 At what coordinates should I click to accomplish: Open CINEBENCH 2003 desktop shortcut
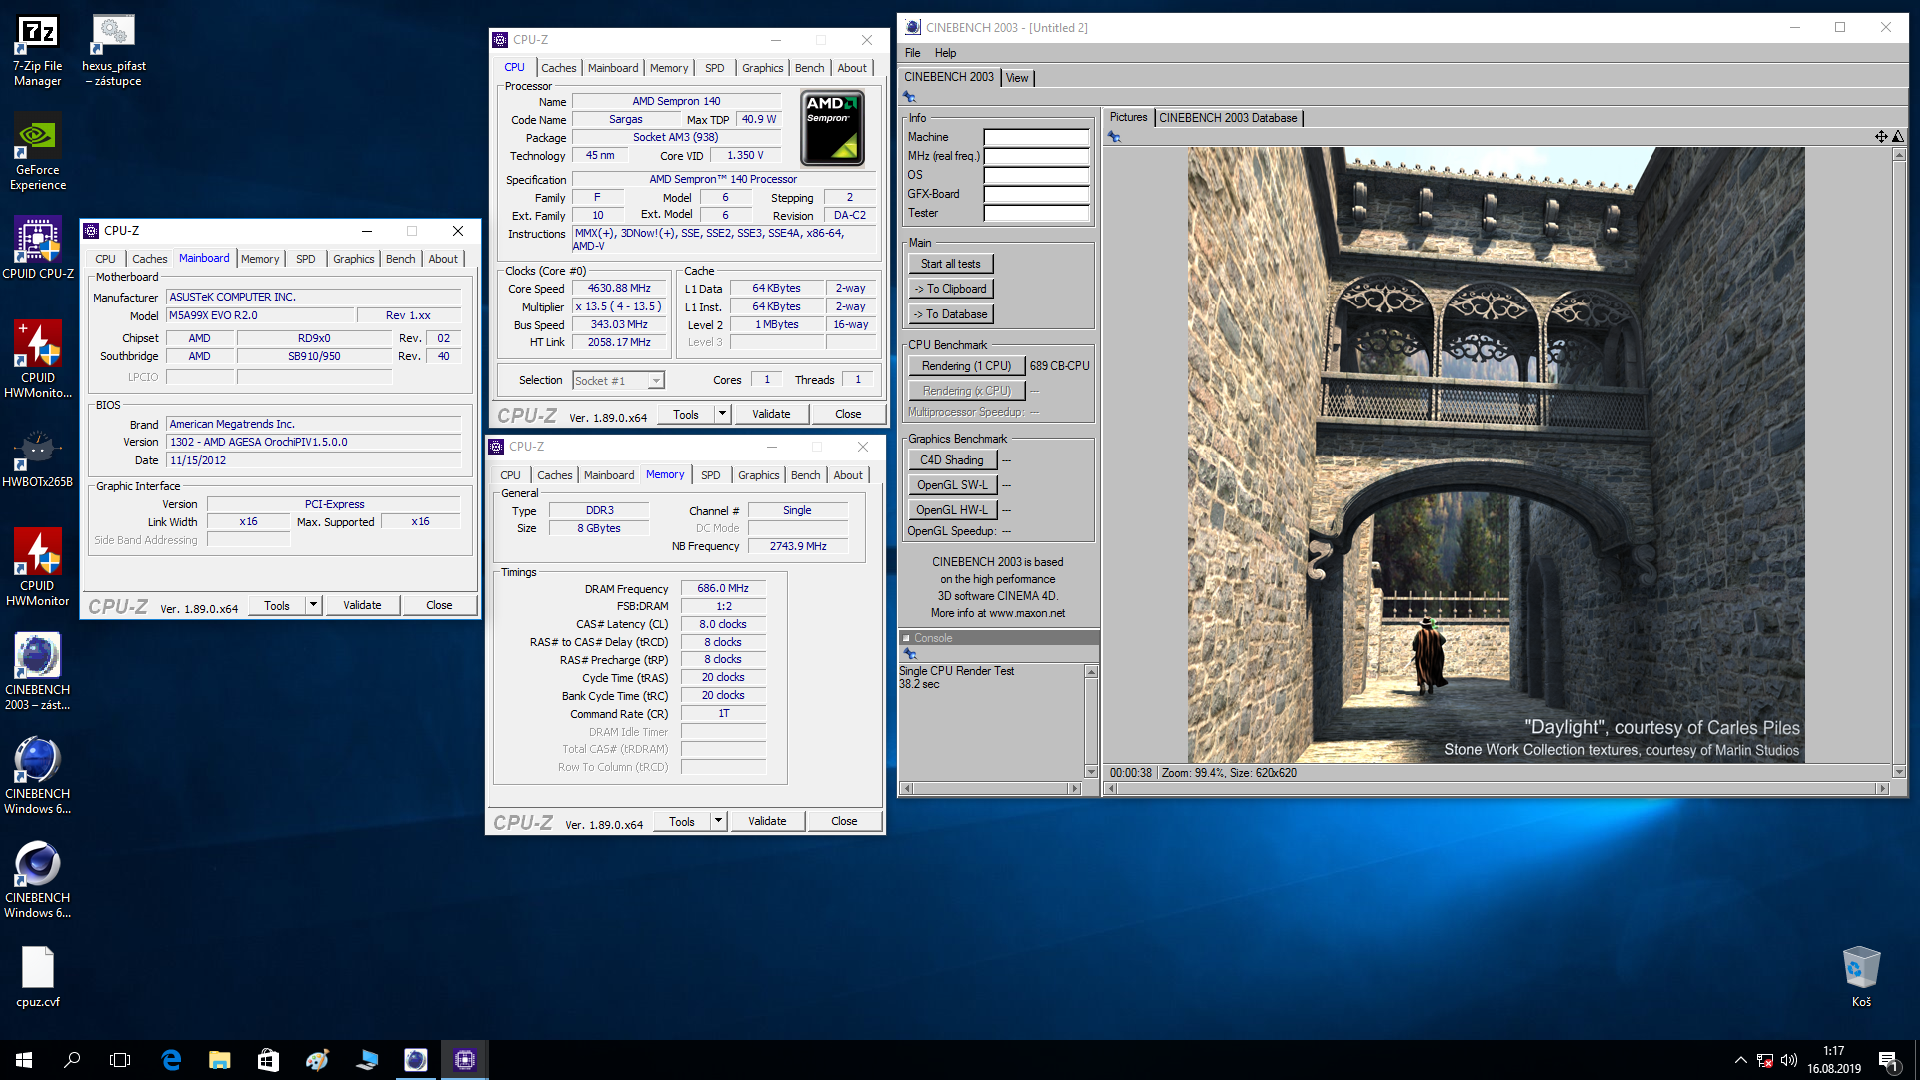[x=38, y=672]
